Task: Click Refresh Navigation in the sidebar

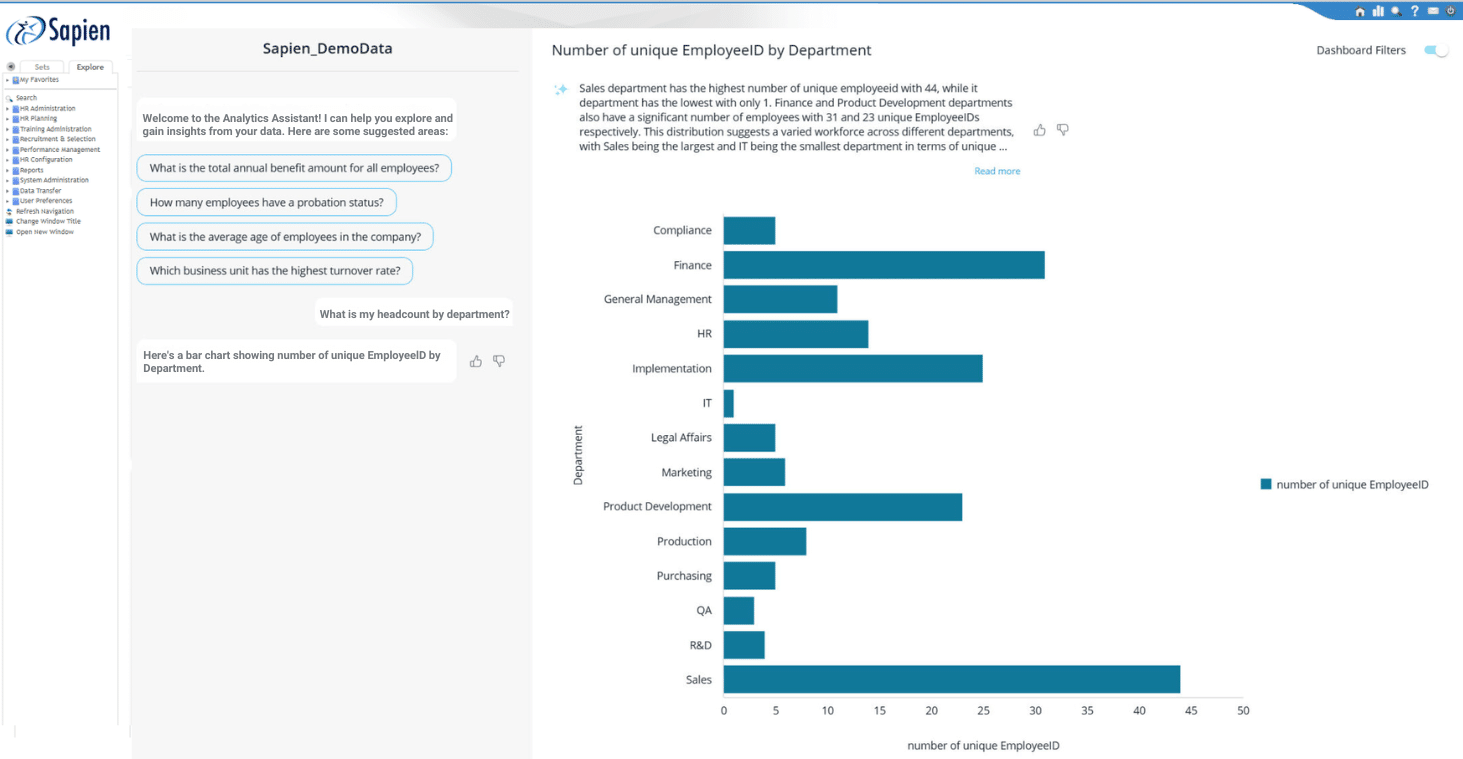Action: (x=44, y=211)
